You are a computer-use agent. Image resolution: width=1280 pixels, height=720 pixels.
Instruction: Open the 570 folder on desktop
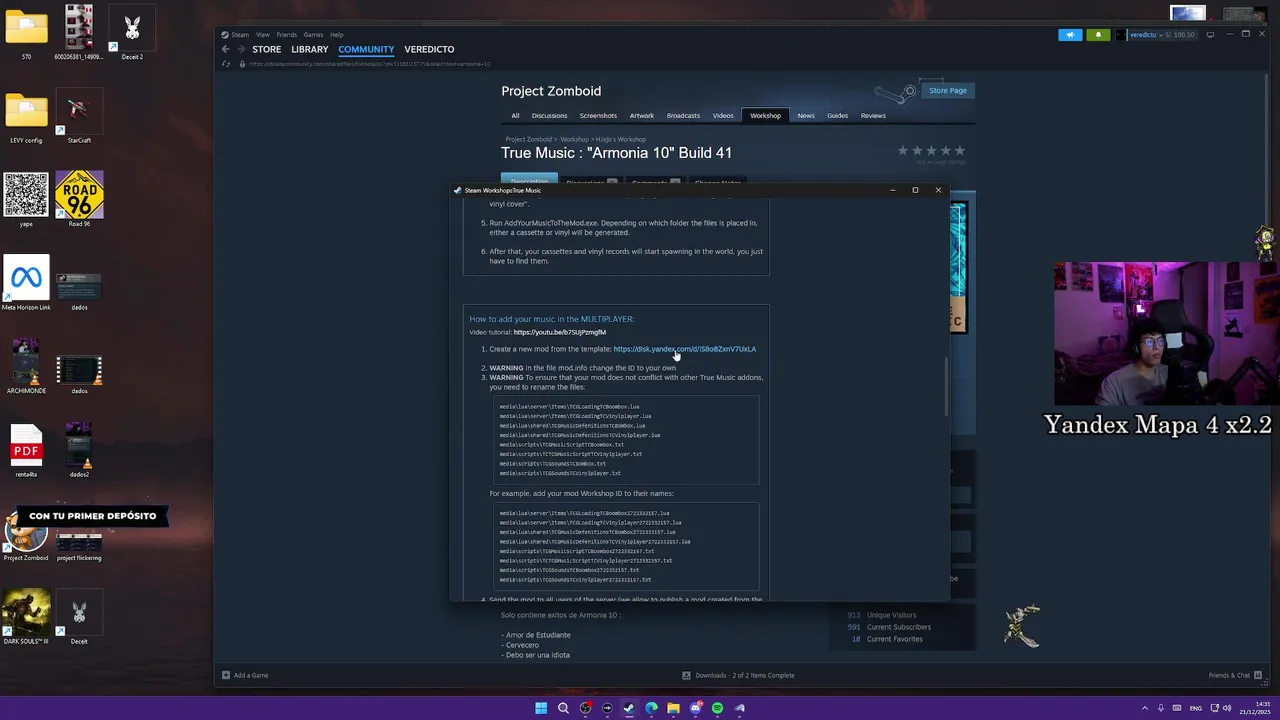pyautogui.click(x=26, y=33)
